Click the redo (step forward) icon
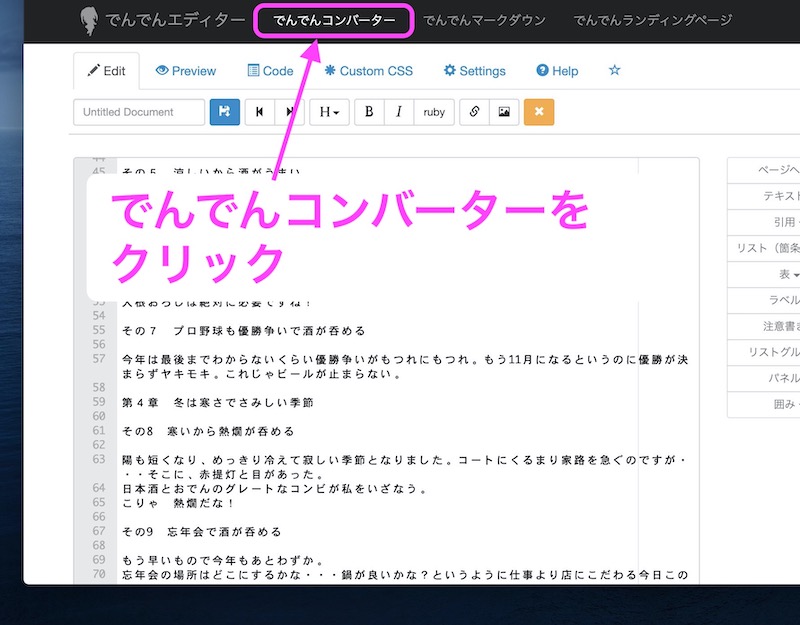The image size is (800, 625). click(289, 112)
